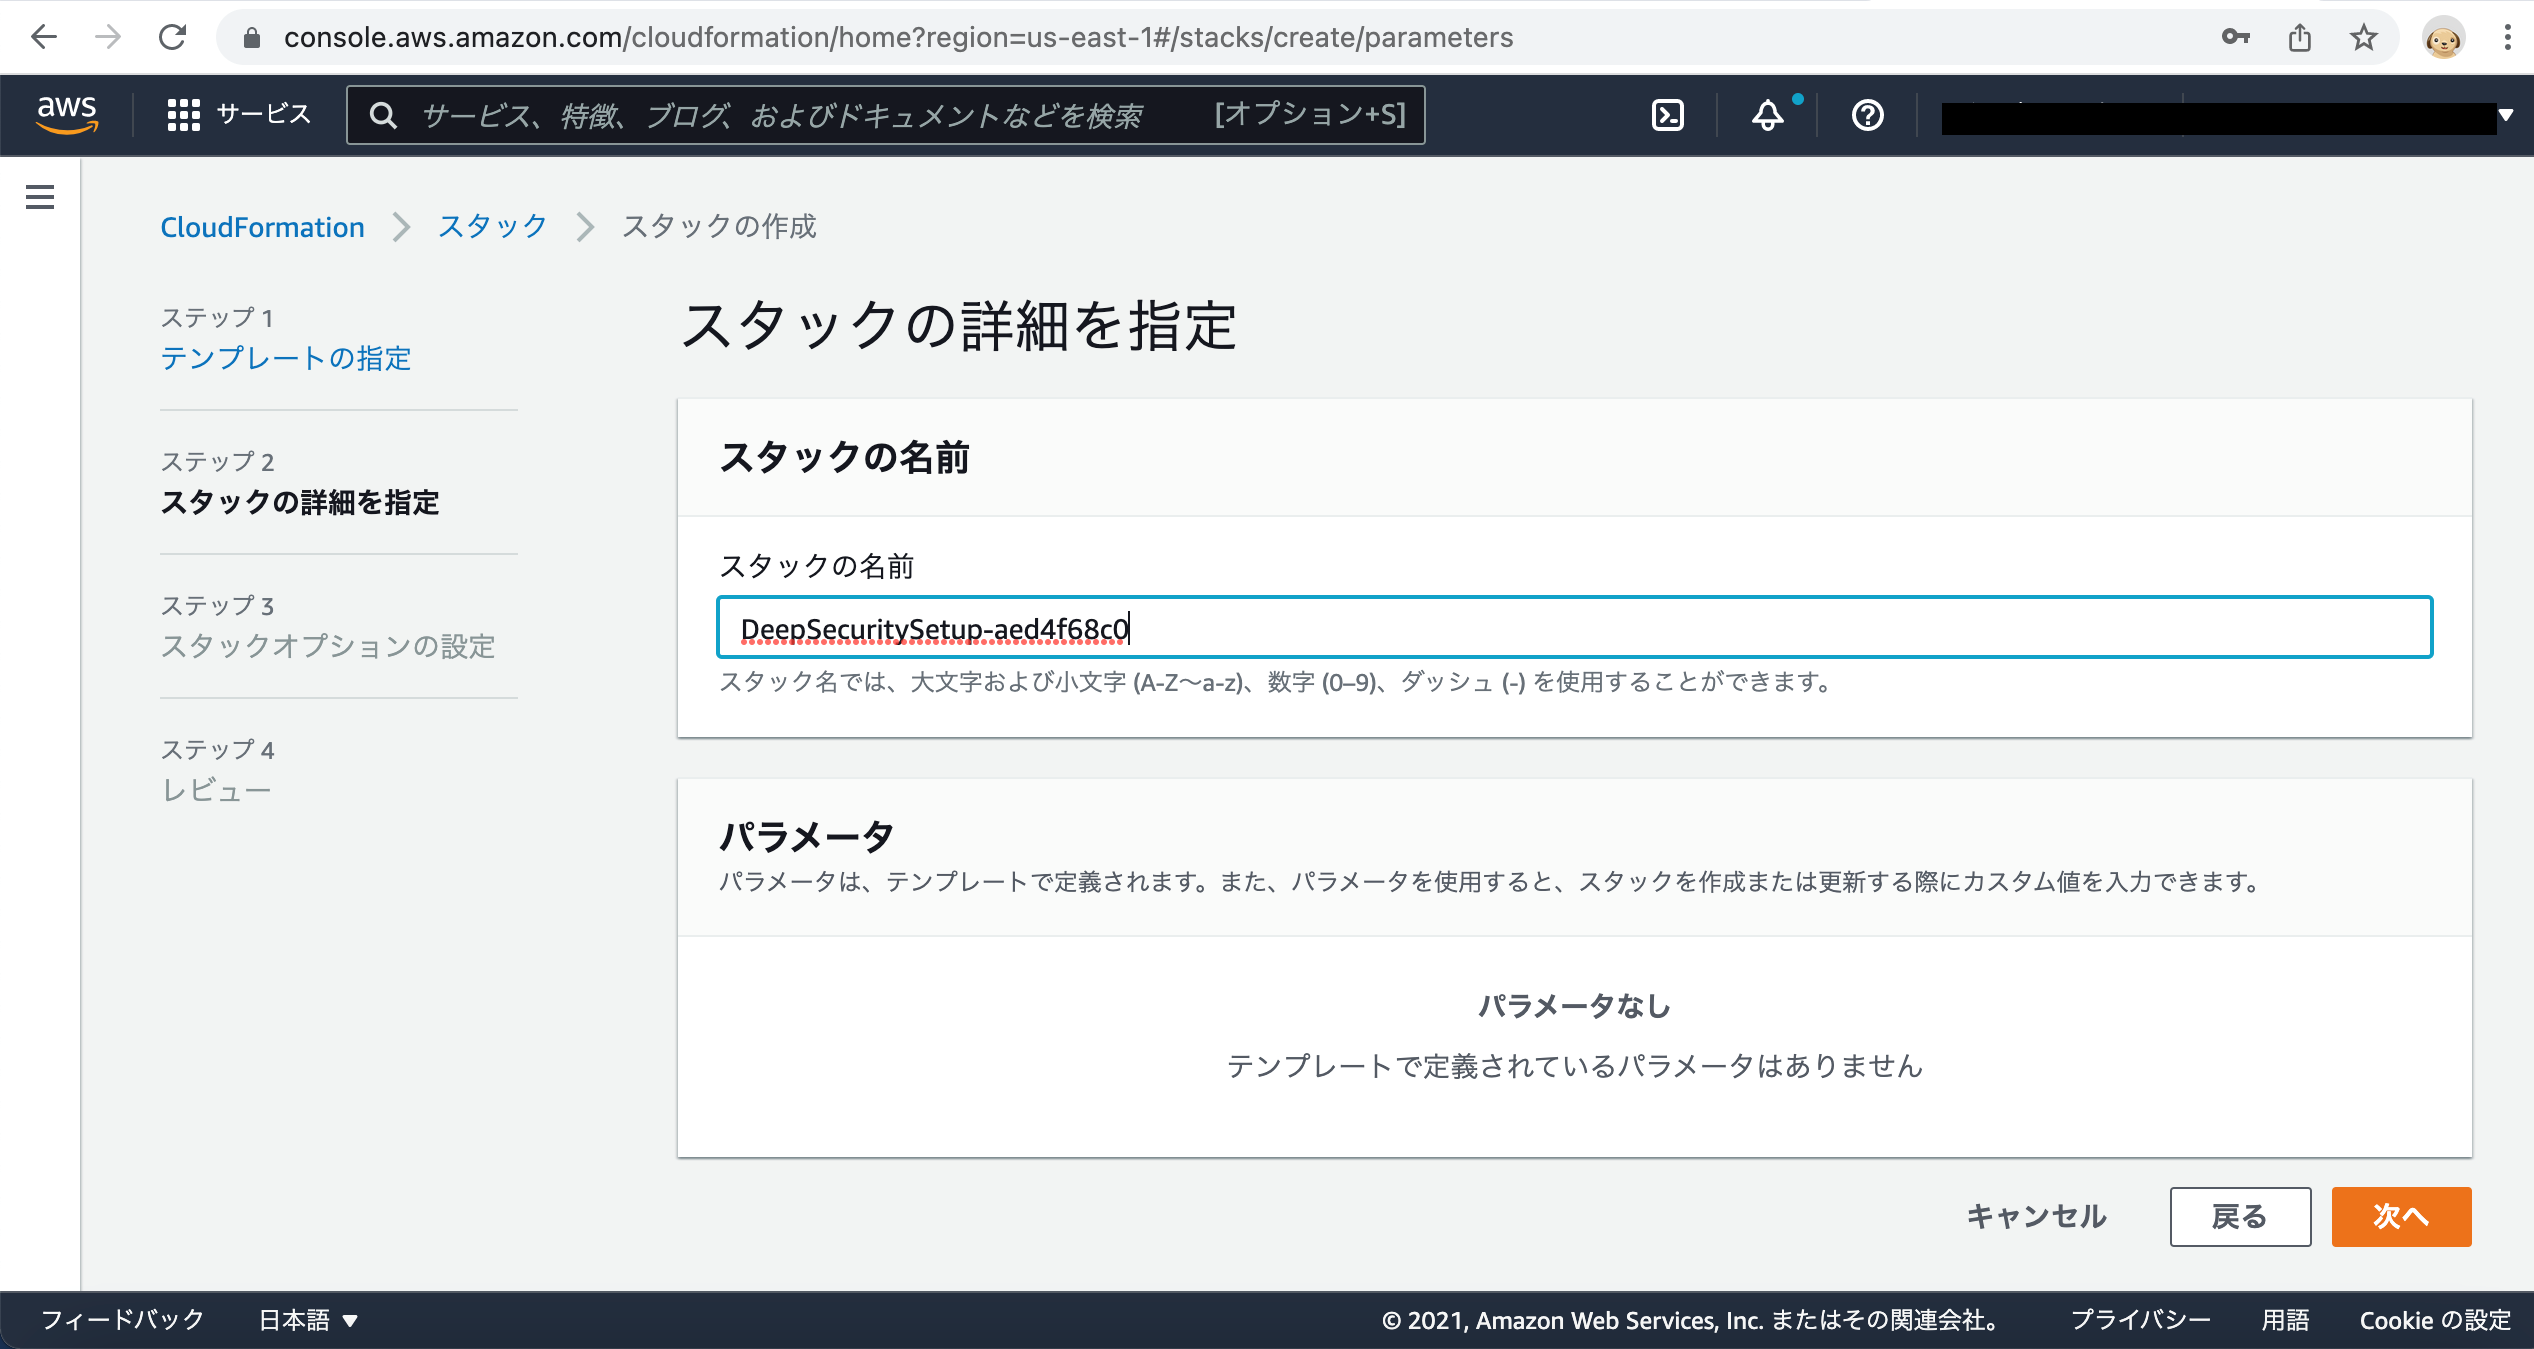Click the copyright 2021 Amazon Web Services text
Screen dimensions: 2534x1349
coord(1692,1320)
